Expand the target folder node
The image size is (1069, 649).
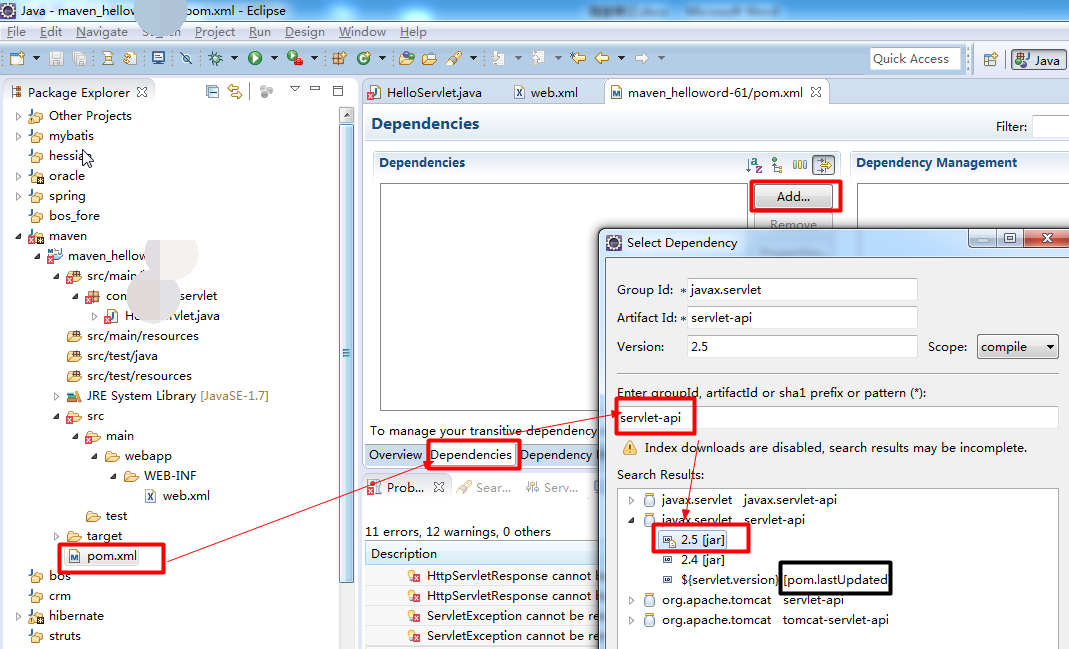pyautogui.click(x=57, y=537)
